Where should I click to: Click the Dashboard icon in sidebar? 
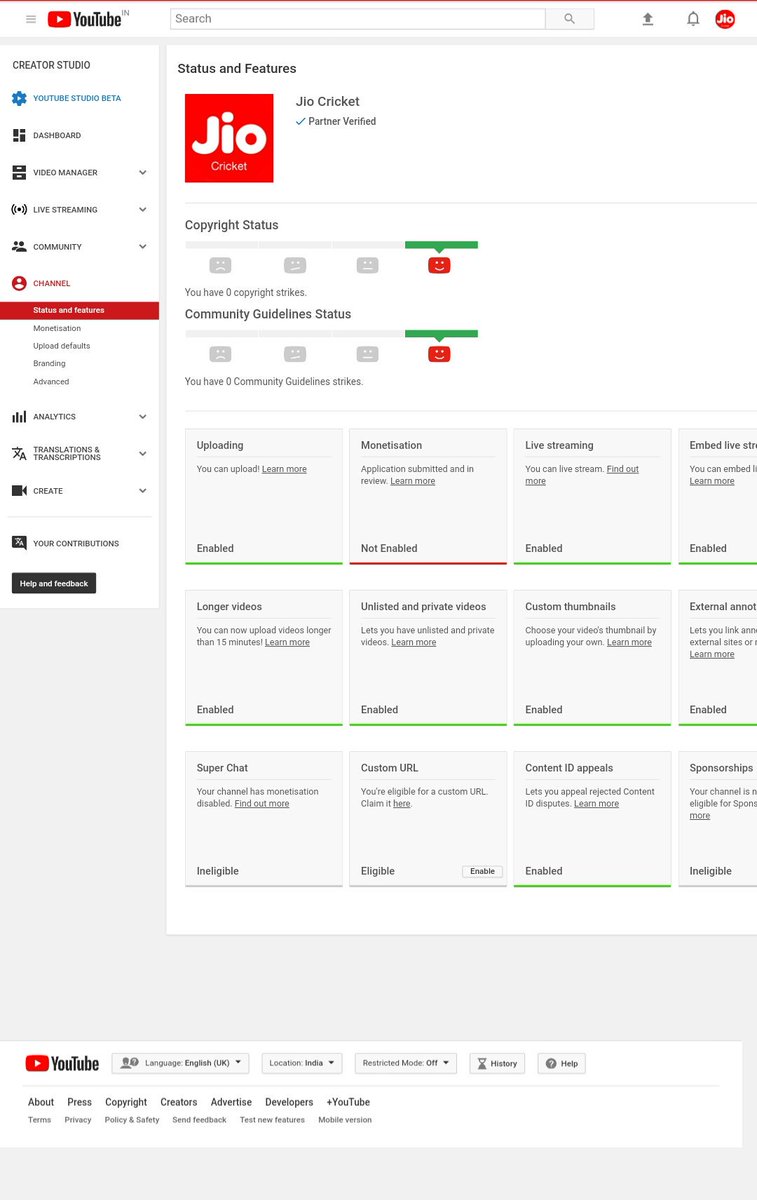[19, 135]
